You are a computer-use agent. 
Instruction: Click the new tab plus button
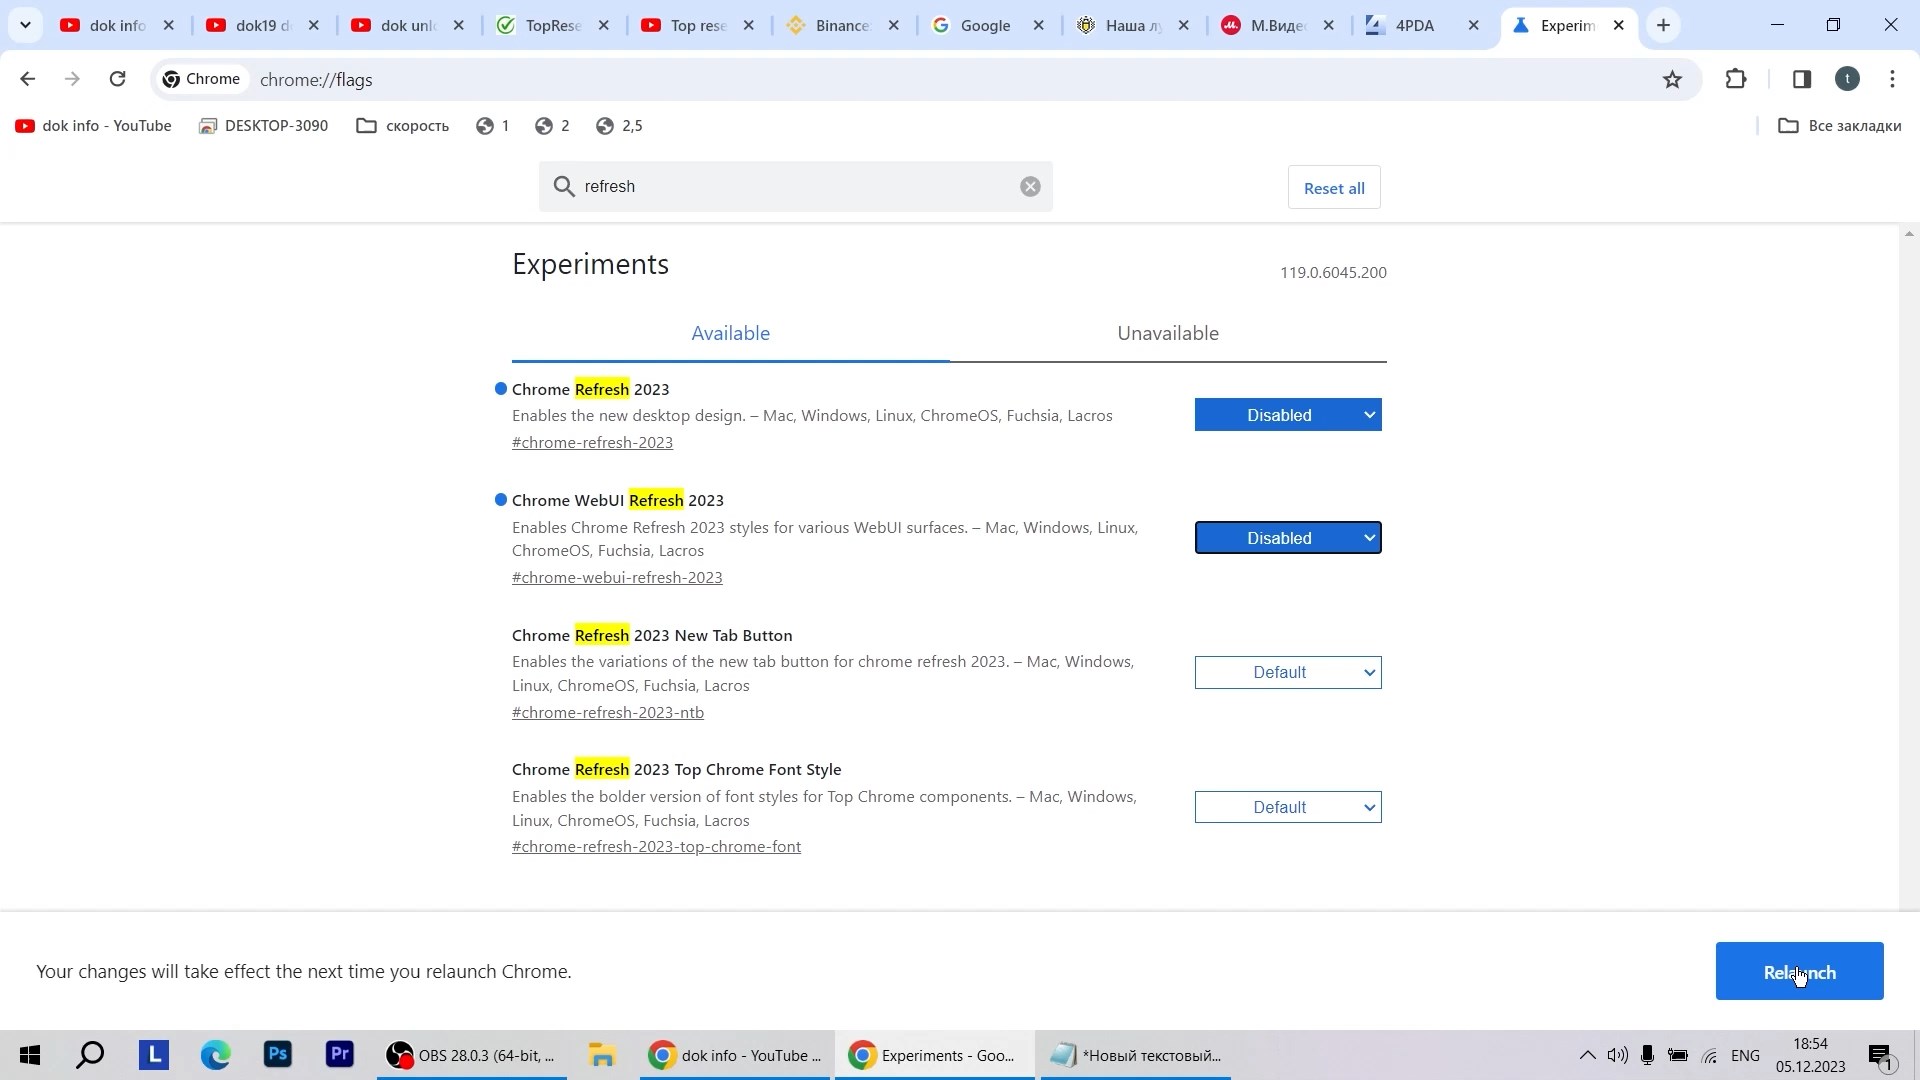(x=1664, y=26)
